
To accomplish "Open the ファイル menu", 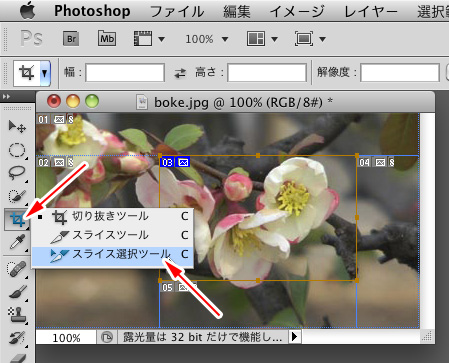I will click(177, 12).
